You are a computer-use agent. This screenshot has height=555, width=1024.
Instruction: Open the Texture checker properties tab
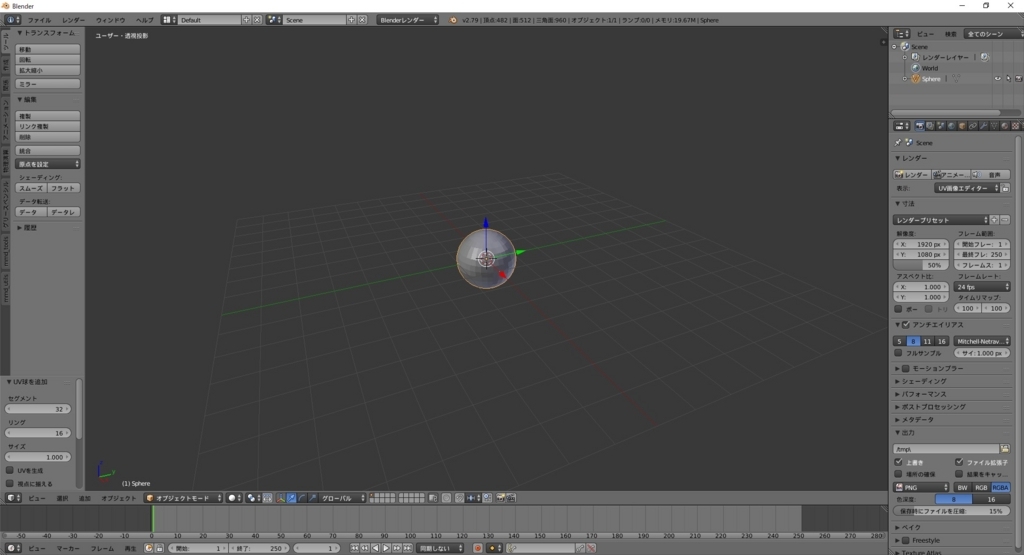click(x=1016, y=125)
